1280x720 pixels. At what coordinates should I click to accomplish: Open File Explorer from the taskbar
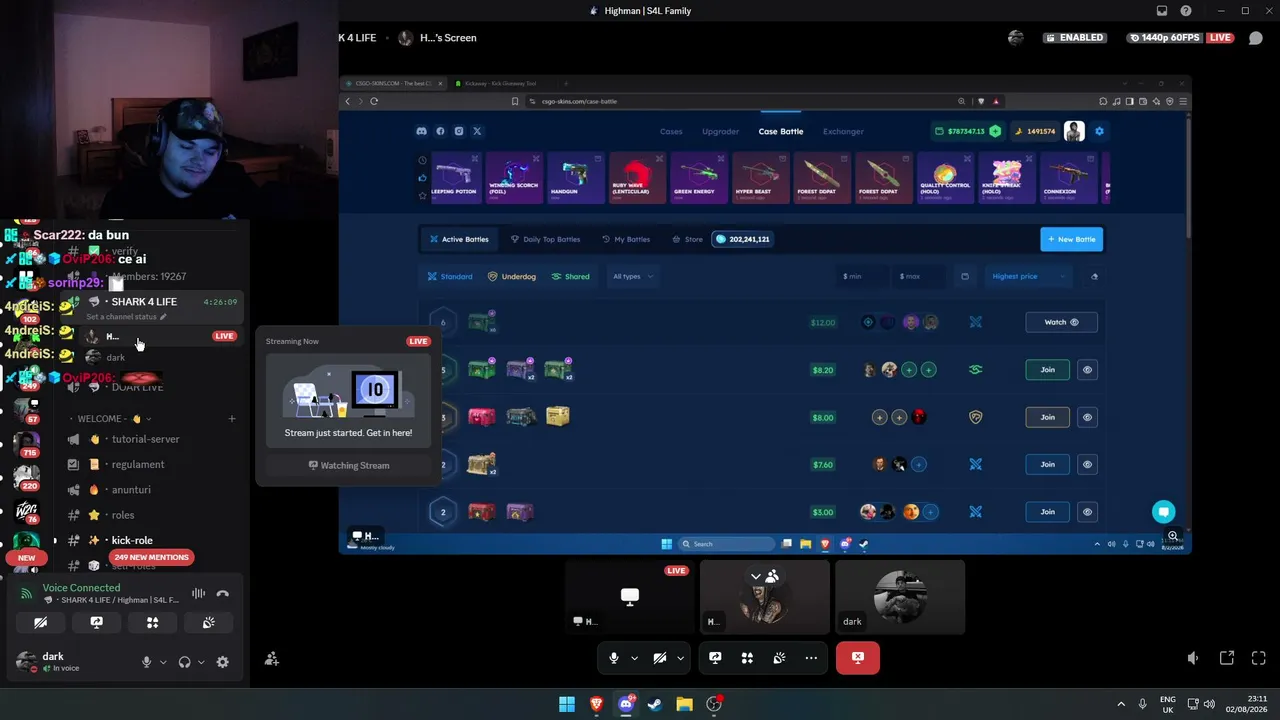(x=684, y=704)
